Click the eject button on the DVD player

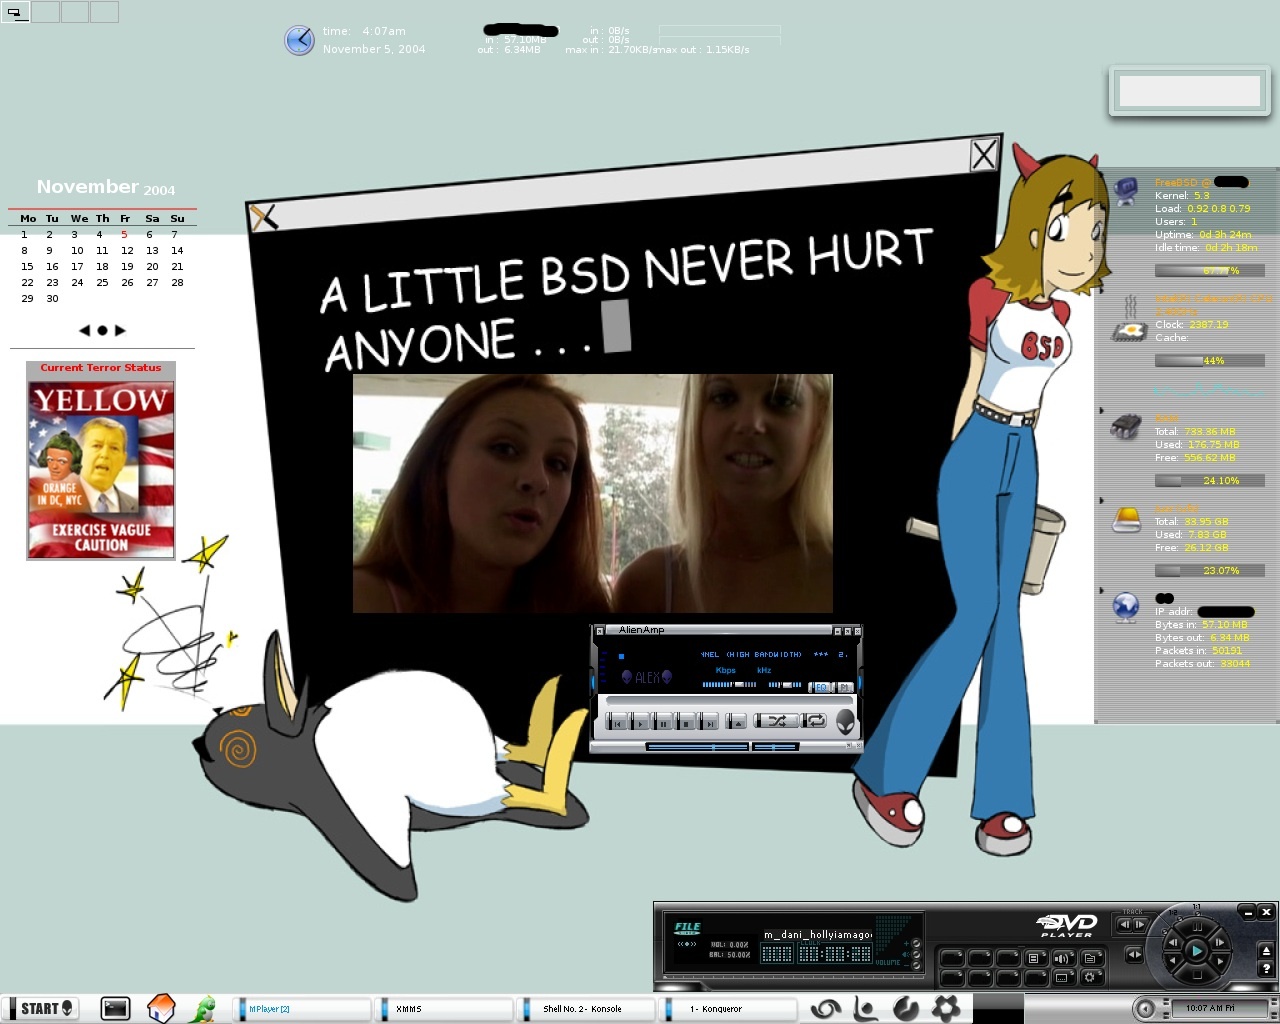pyautogui.click(x=1266, y=951)
